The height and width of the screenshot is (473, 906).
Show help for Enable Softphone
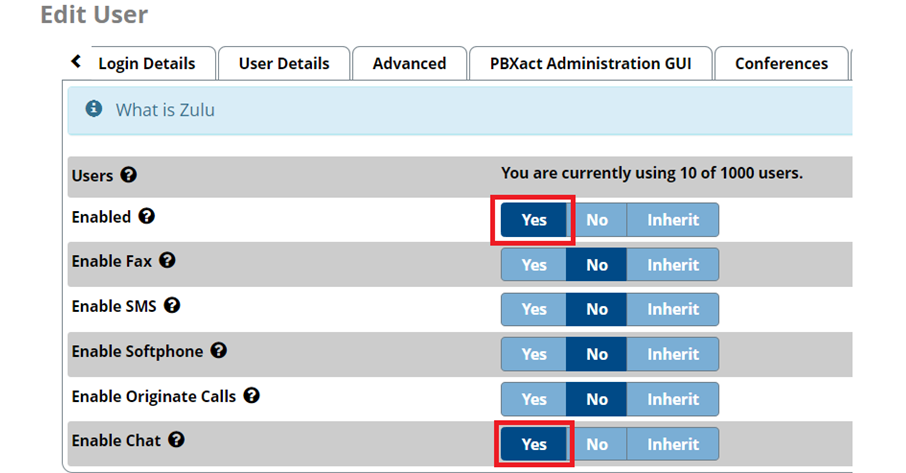(x=218, y=351)
